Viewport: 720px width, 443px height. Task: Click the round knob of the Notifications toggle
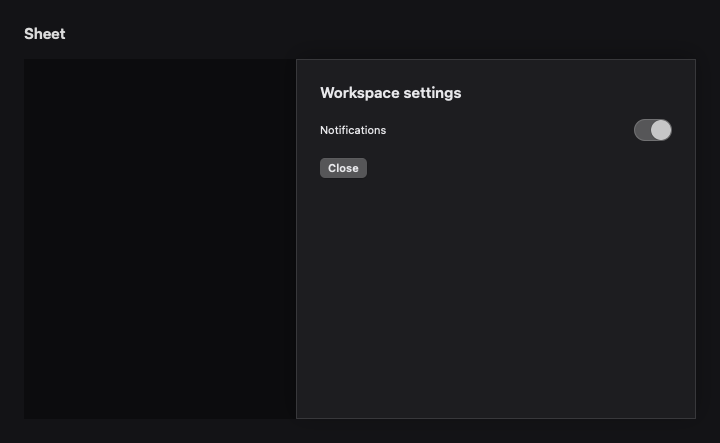(661, 130)
